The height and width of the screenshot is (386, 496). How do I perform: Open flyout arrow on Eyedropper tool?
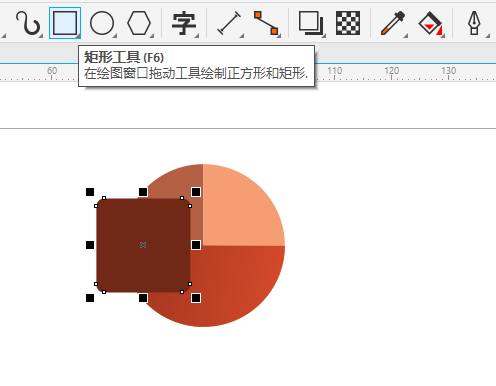pyautogui.click(x=406, y=36)
